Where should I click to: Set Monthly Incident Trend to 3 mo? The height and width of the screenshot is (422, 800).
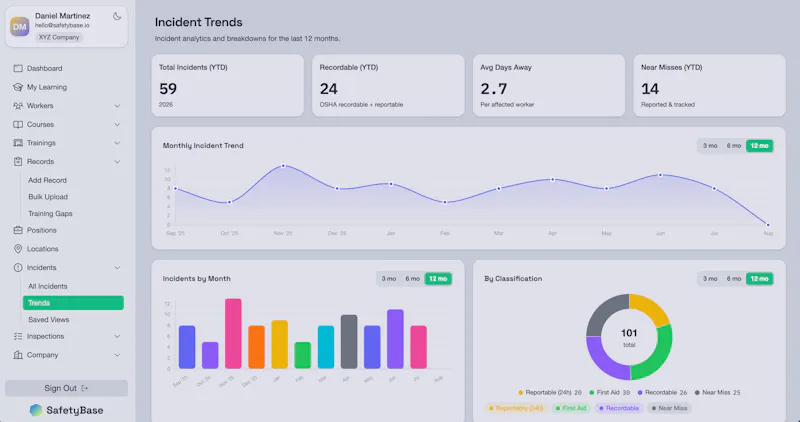pyautogui.click(x=710, y=146)
